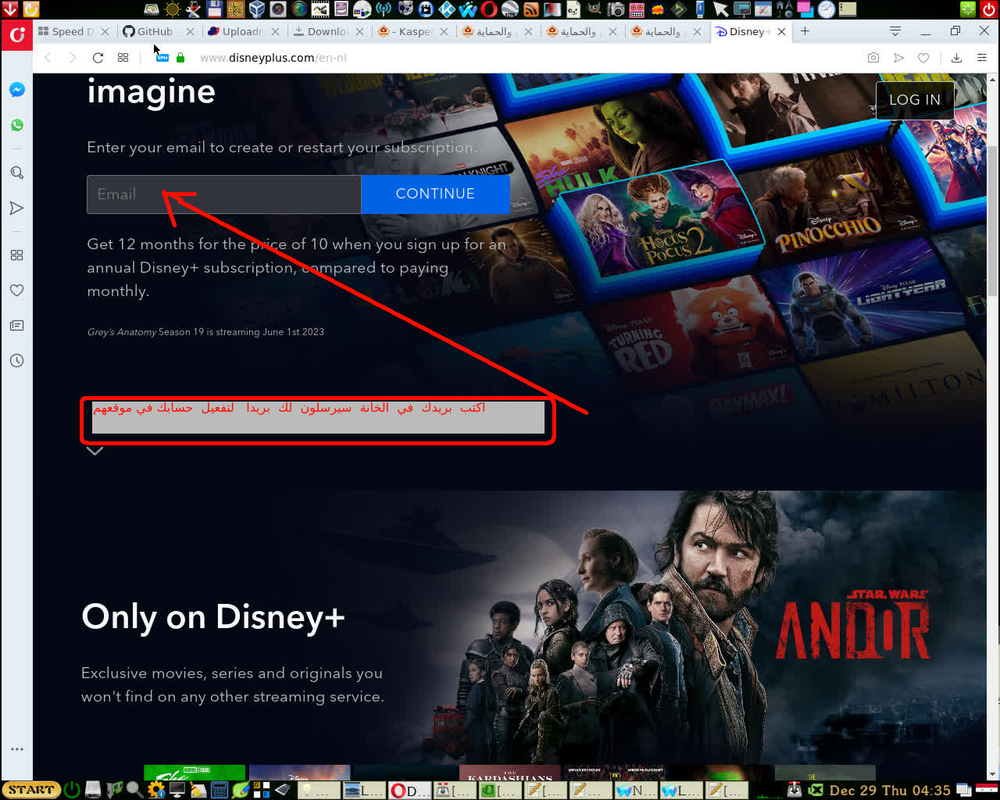Close the Disney+ tab
This screenshot has width=1000, height=800.
point(781,31)
